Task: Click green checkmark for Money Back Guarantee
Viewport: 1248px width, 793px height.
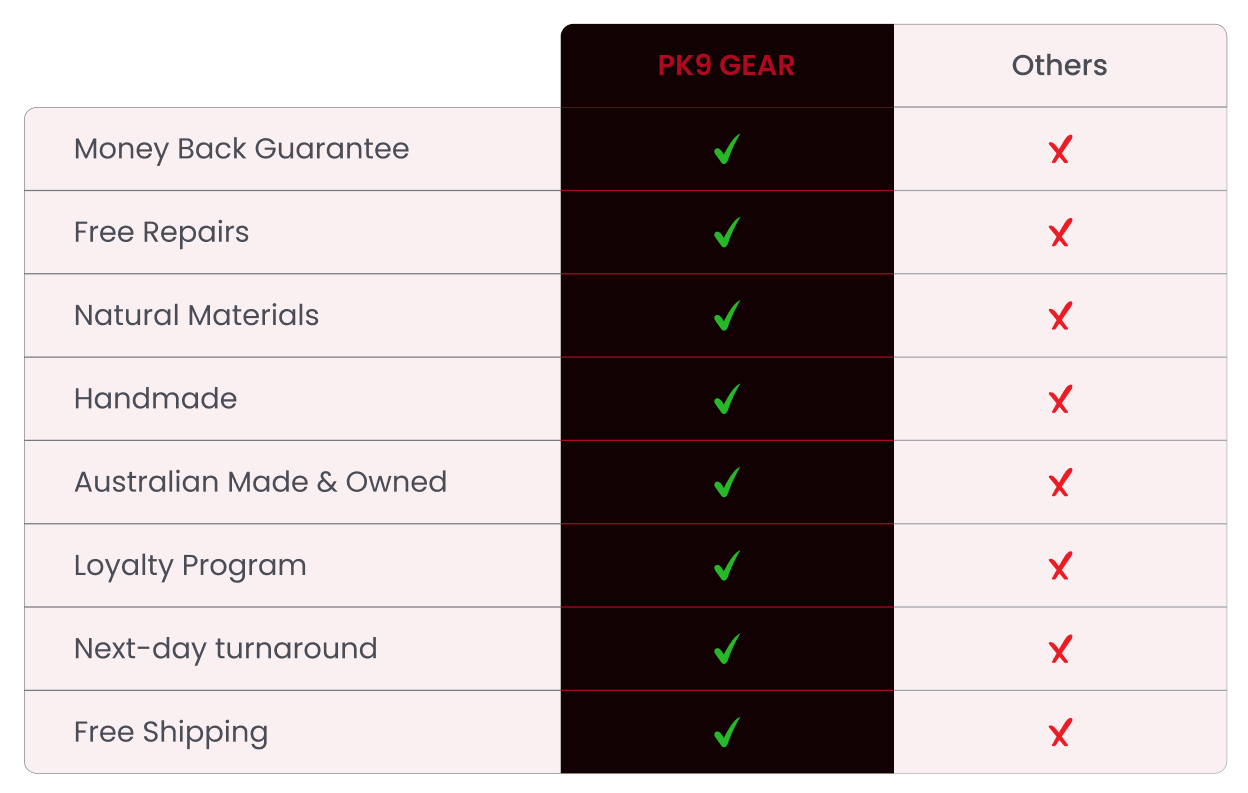Action: click(x=727, y=150)
